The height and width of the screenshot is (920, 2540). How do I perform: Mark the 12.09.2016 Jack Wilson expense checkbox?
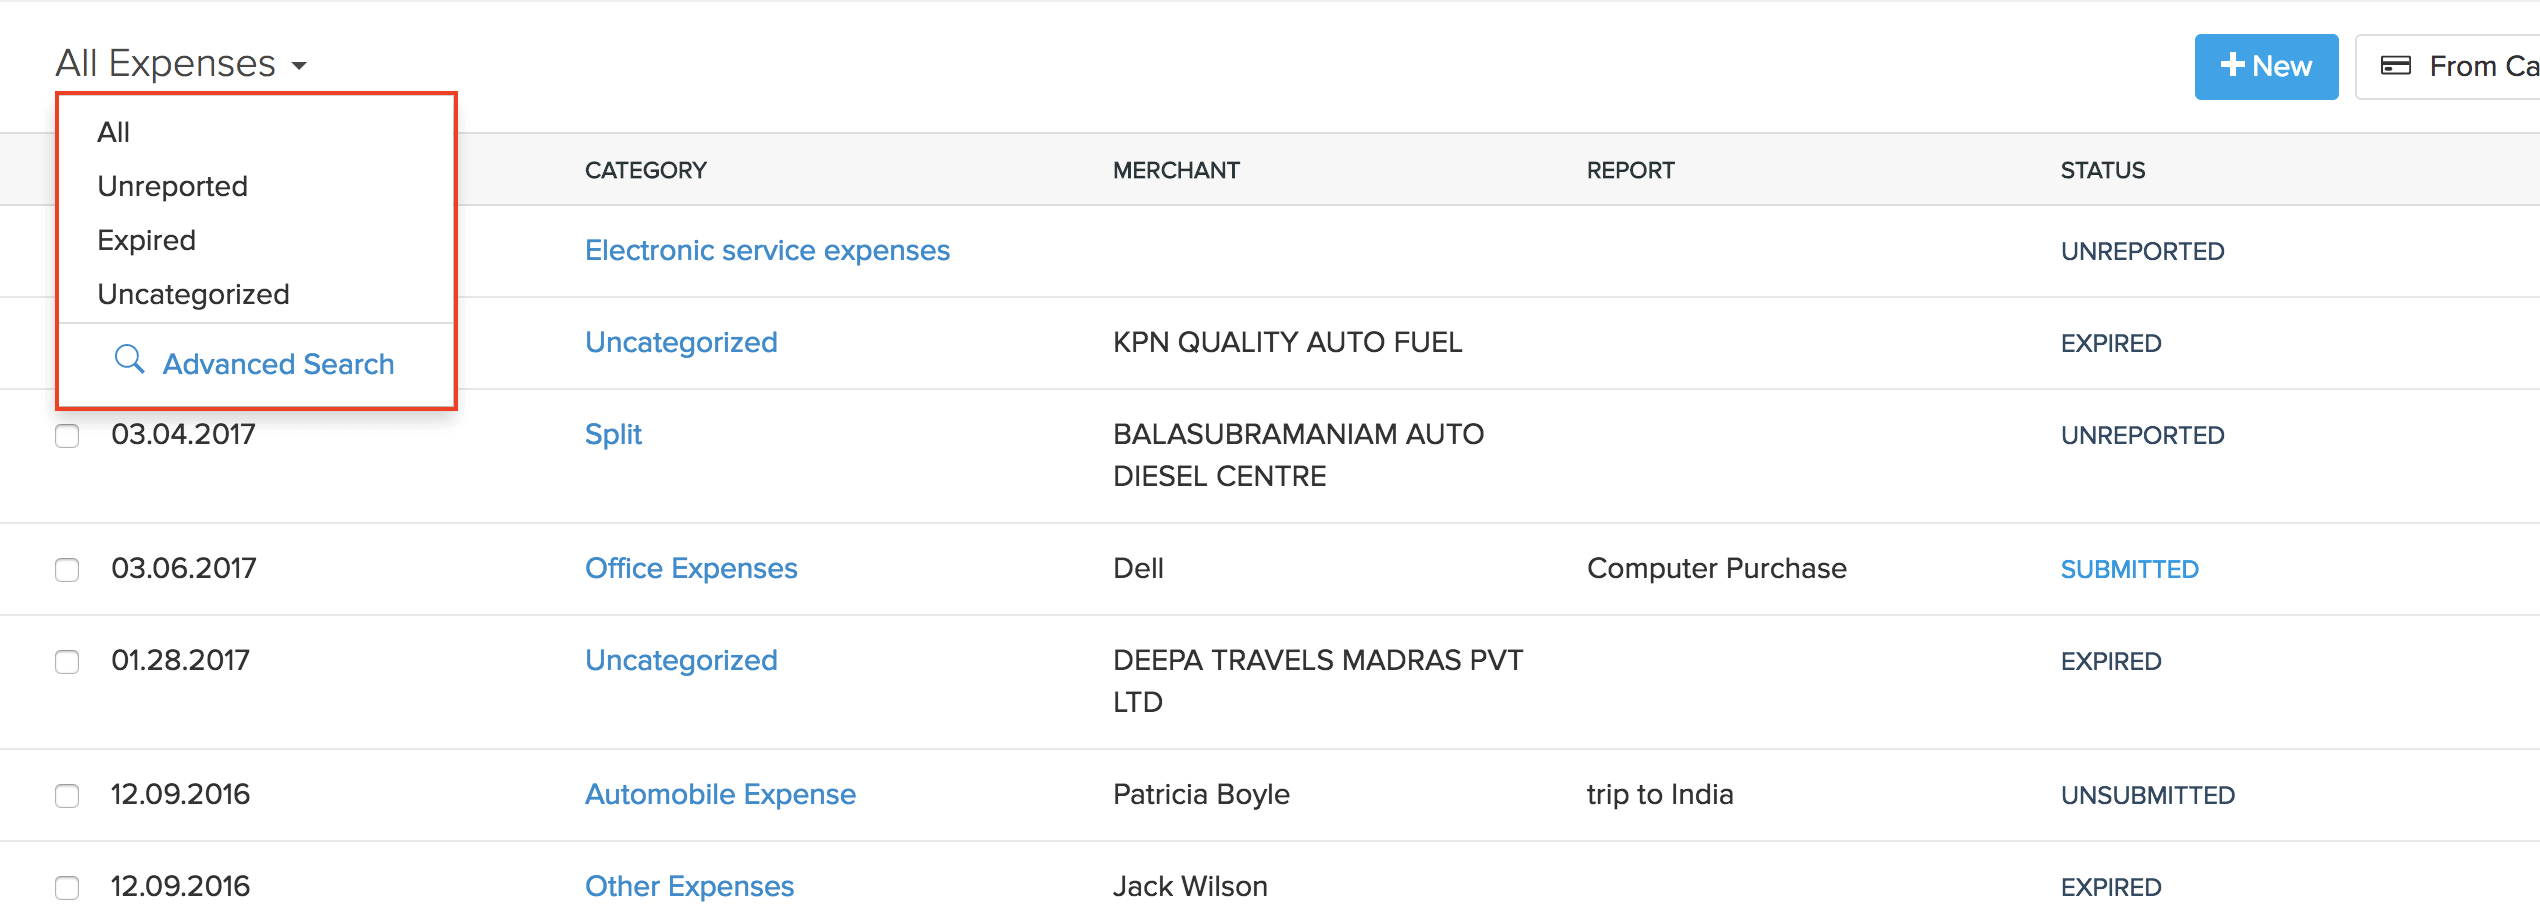(67, 888)
